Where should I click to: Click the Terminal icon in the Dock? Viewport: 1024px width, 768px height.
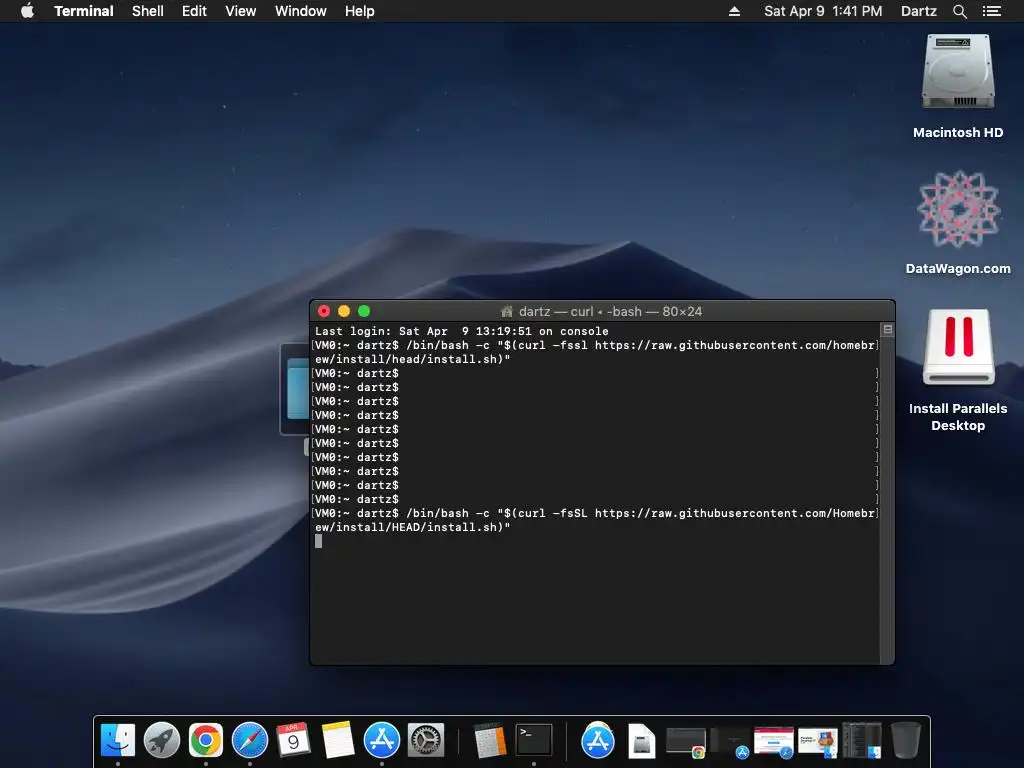[534, 740]
